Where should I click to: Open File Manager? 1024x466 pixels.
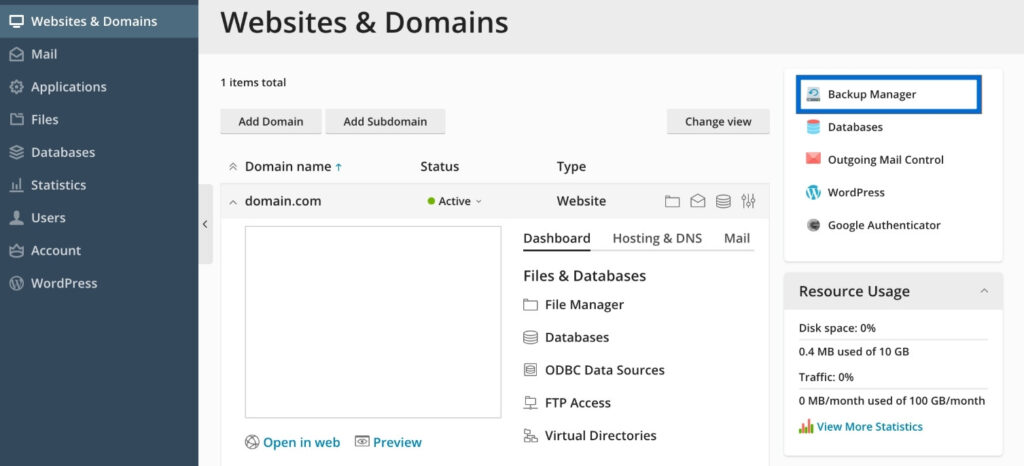point(573,305)
